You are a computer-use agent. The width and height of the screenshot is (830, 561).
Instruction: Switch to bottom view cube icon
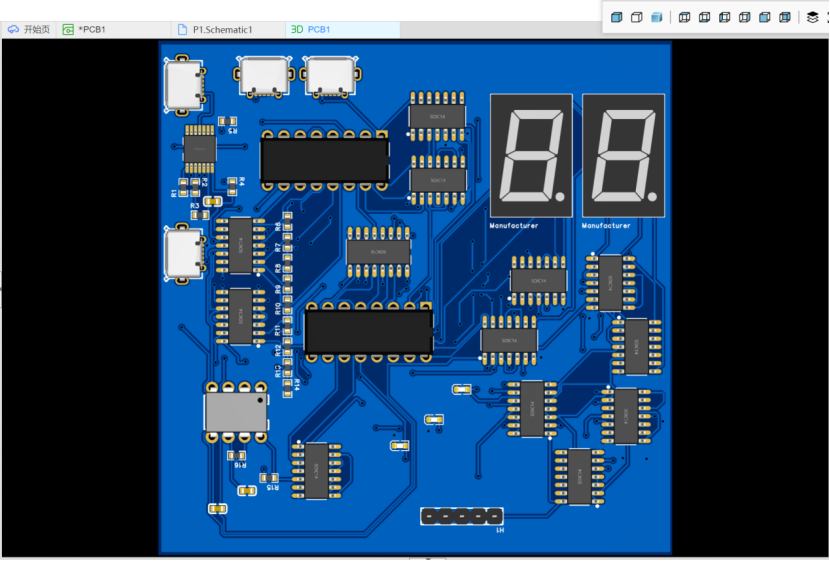coord(705,17)
